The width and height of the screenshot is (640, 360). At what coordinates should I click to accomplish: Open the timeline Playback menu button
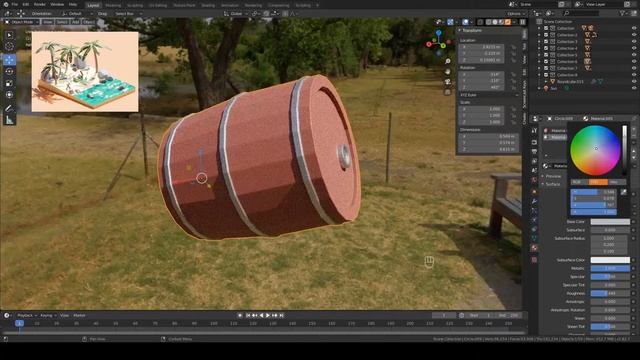(x=27, y=315)
